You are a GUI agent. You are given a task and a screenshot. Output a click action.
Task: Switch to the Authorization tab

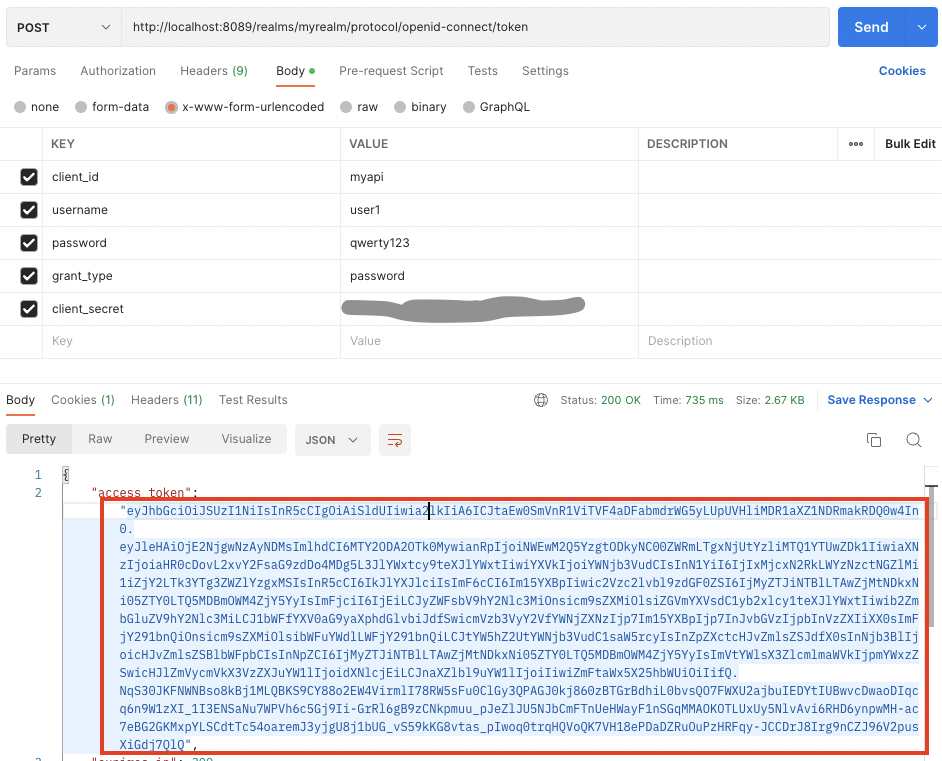118,71
